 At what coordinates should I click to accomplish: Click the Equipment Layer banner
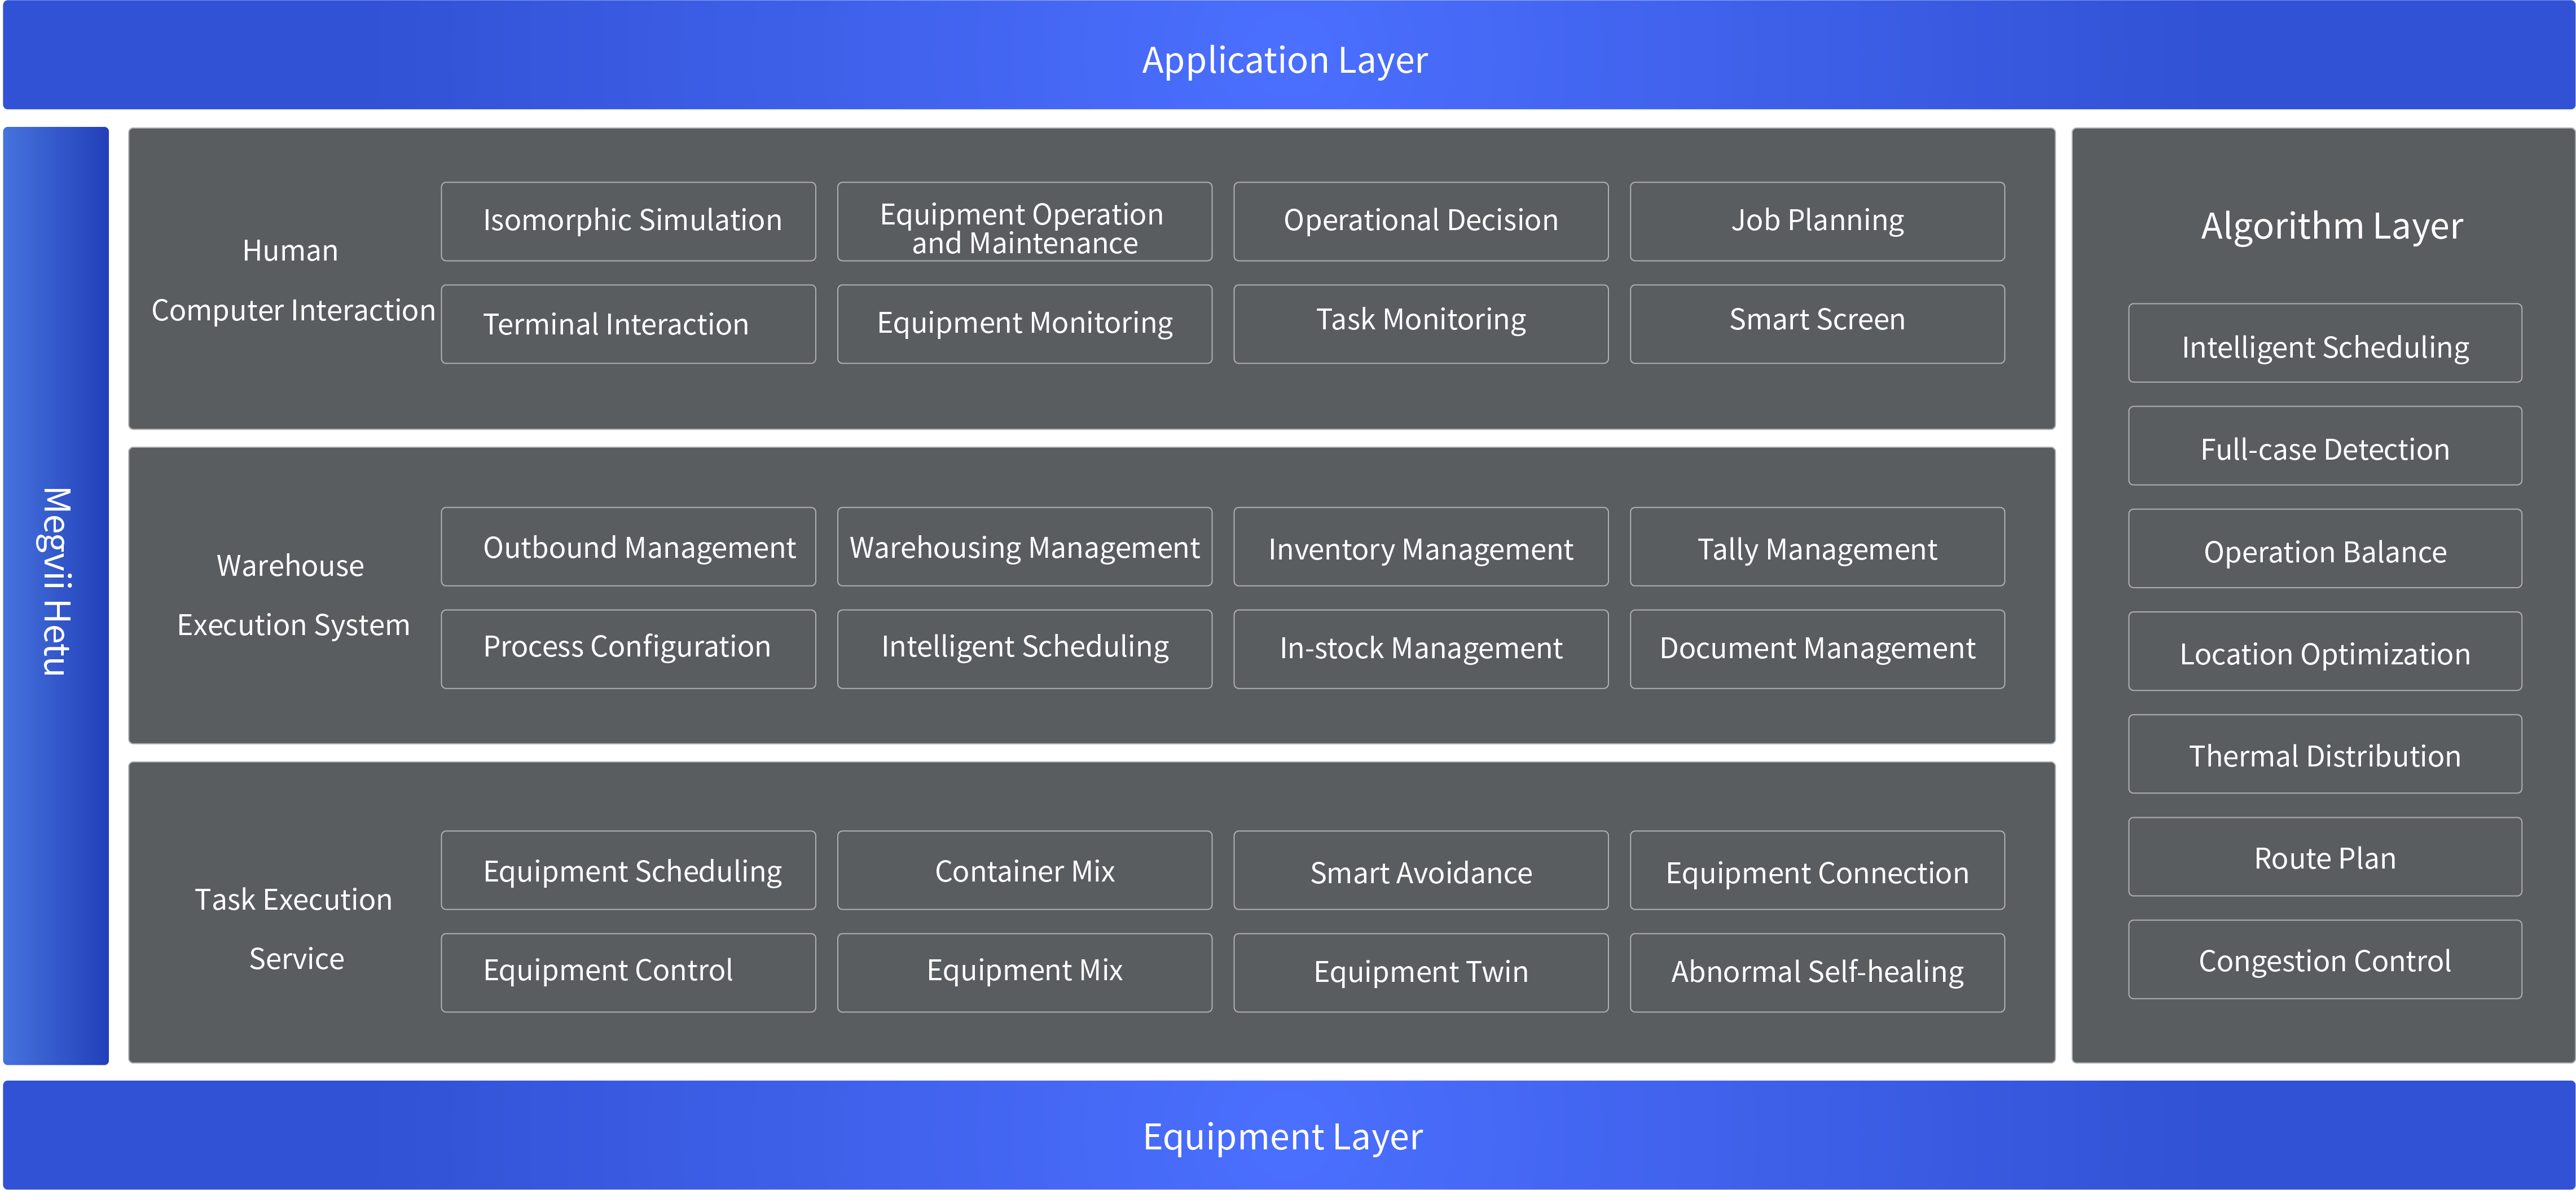tap(1288, 1135)
